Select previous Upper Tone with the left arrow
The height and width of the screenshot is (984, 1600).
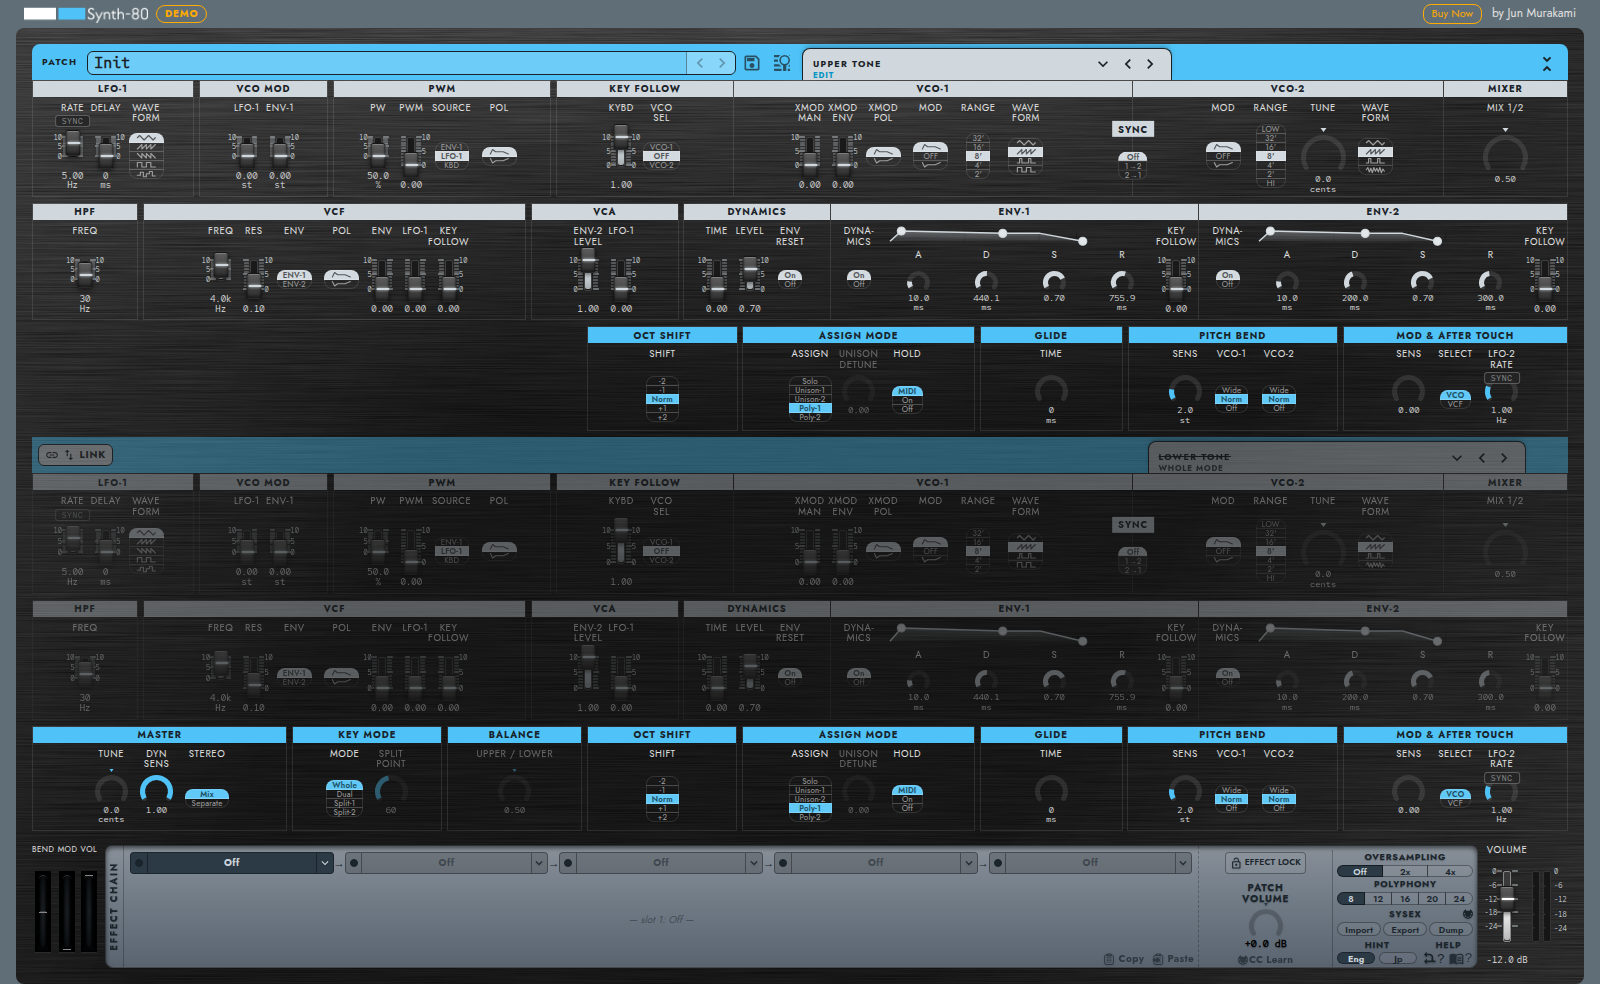click(x=1128, y=64)
